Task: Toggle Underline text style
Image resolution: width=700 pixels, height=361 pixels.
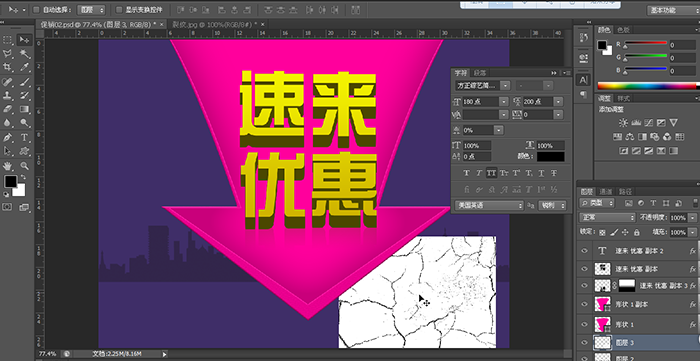Action: (x=542, y=173)
